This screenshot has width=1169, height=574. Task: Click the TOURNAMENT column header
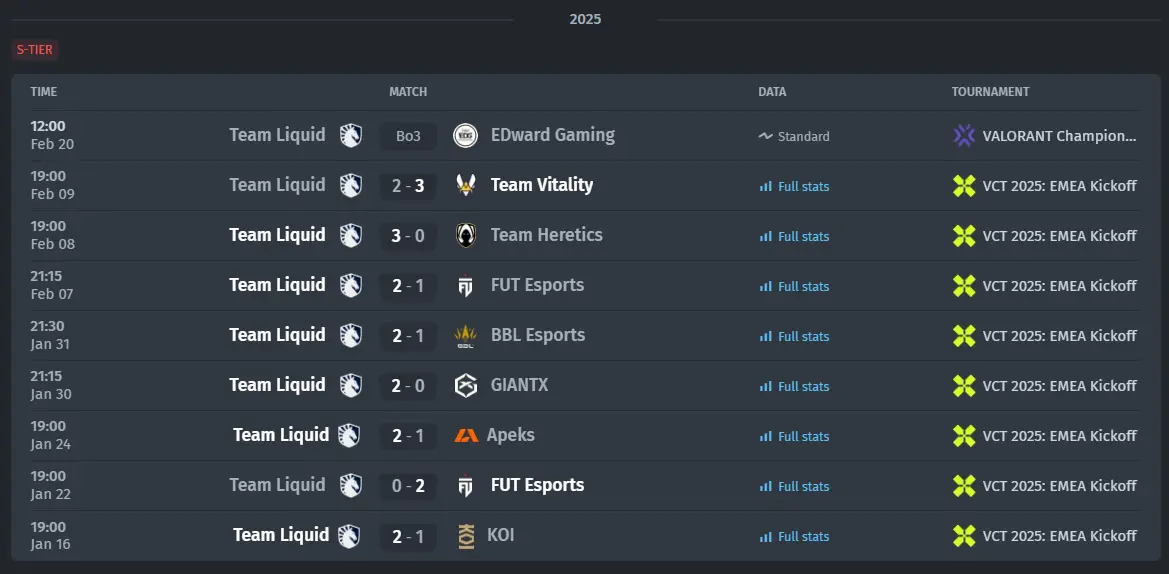(990, 92)
